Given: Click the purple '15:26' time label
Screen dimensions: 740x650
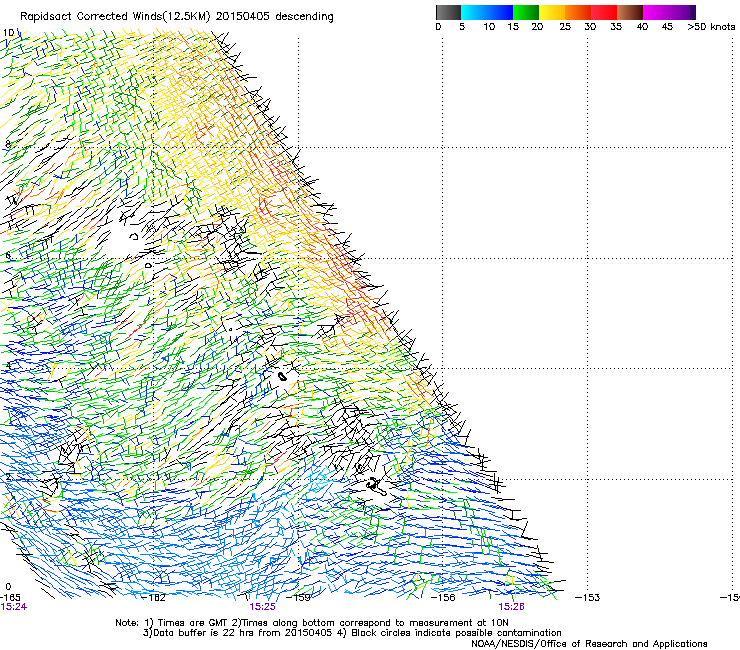Looking at the screenshot, I should click(512, 607).
